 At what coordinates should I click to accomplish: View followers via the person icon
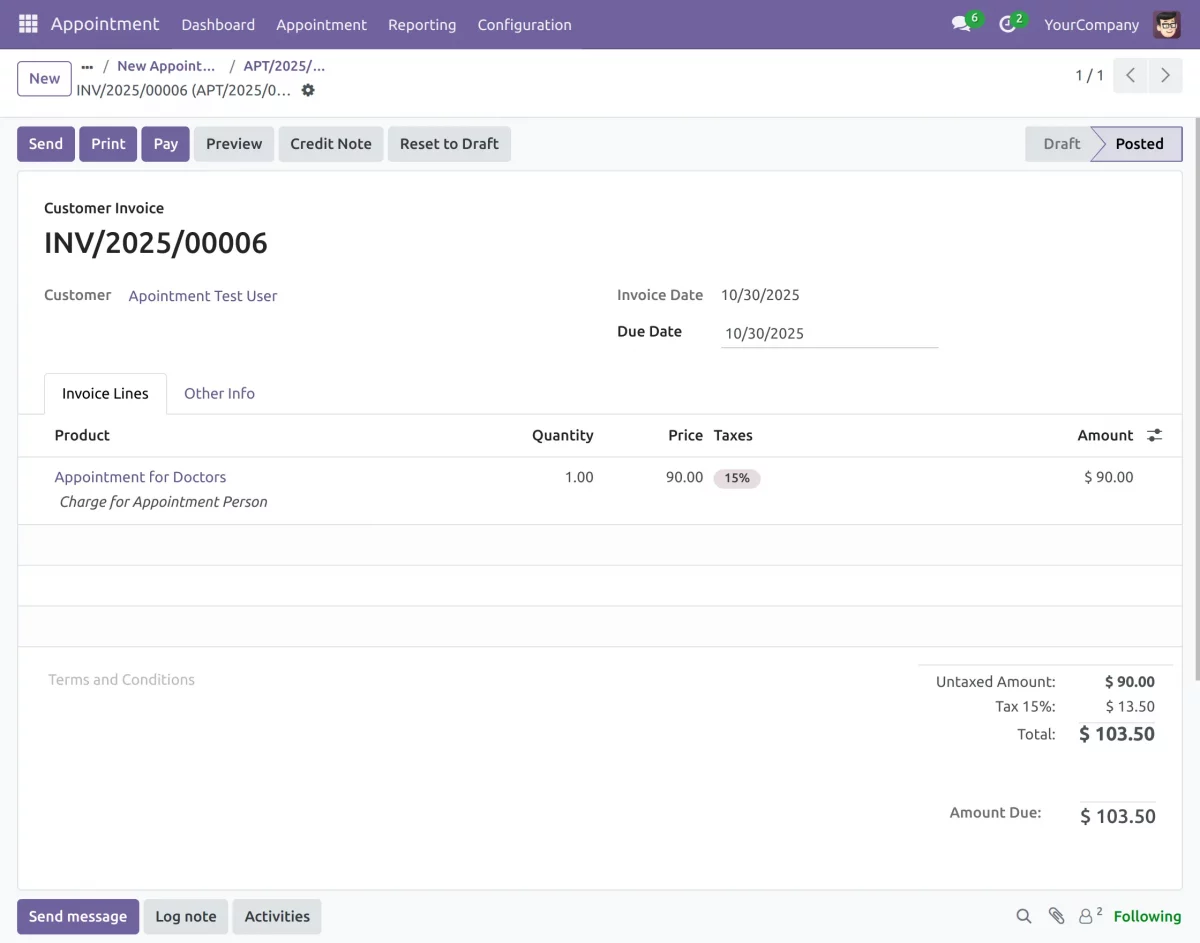[1086, 915]
